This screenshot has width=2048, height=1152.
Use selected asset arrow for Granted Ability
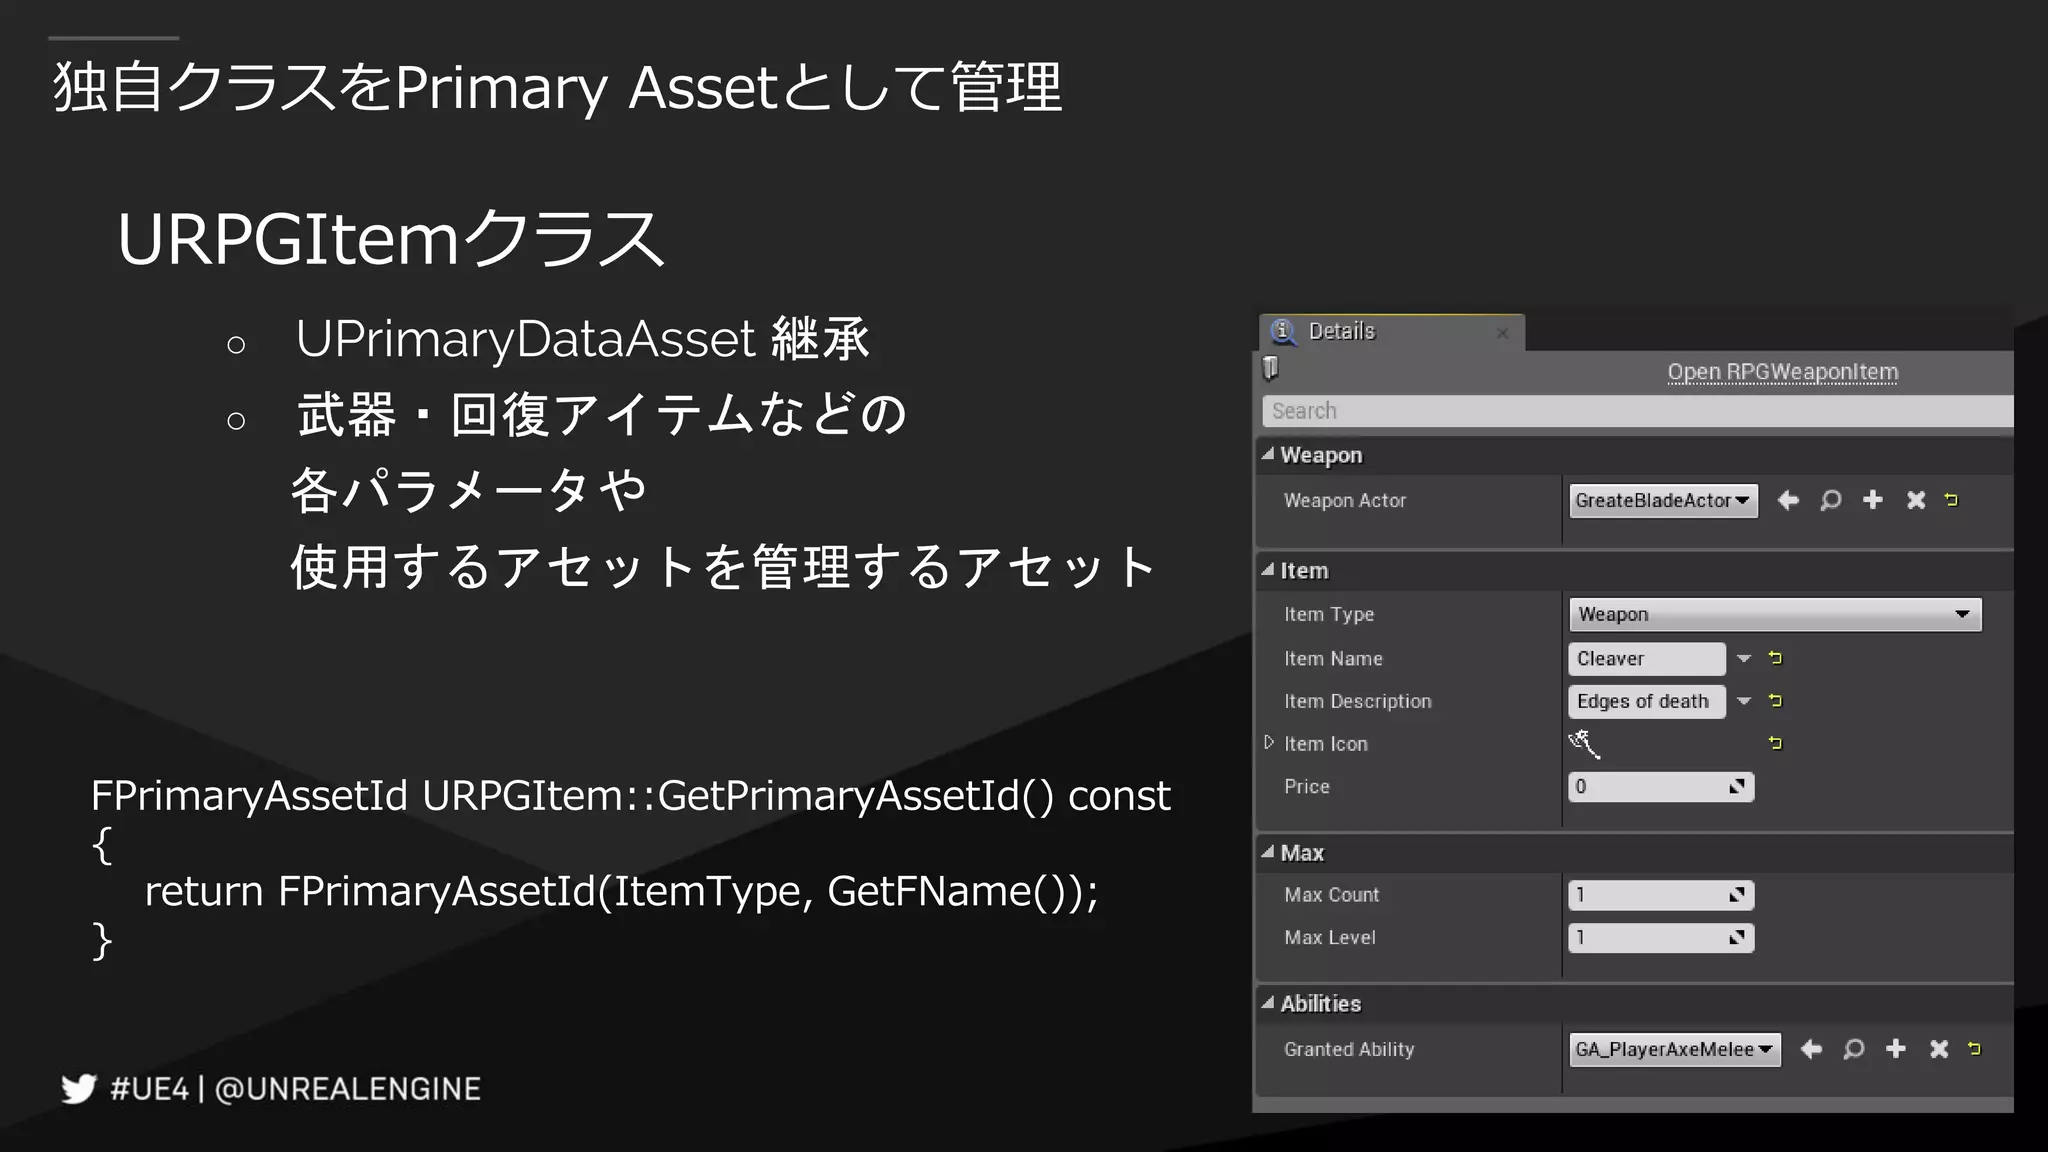(1811, 1049)
